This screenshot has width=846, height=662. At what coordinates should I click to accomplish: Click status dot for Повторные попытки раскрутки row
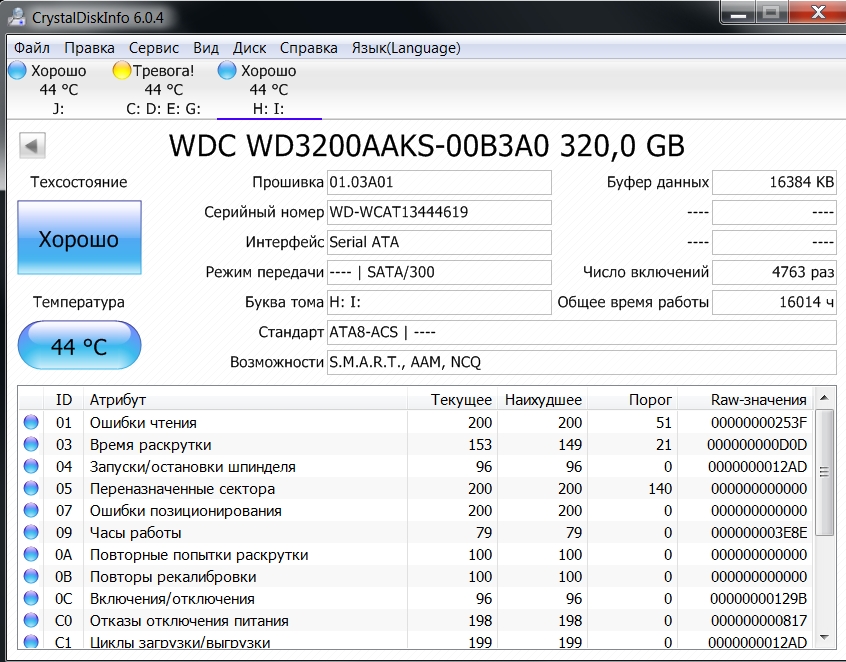tap(31, 554)
